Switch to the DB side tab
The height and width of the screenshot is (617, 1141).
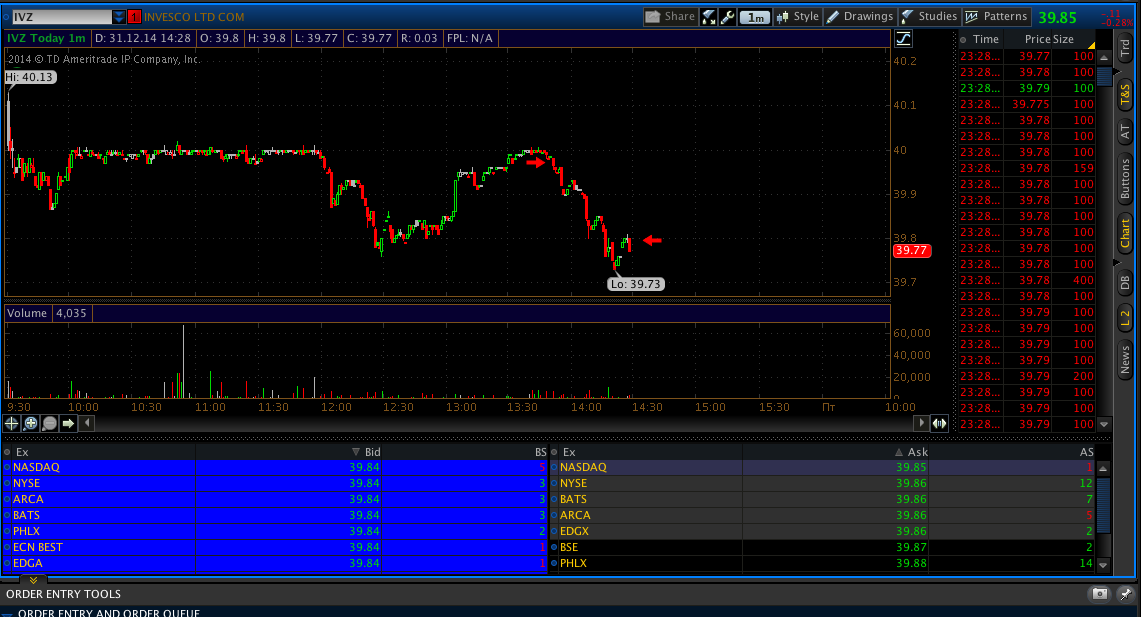coord(1125,282)
